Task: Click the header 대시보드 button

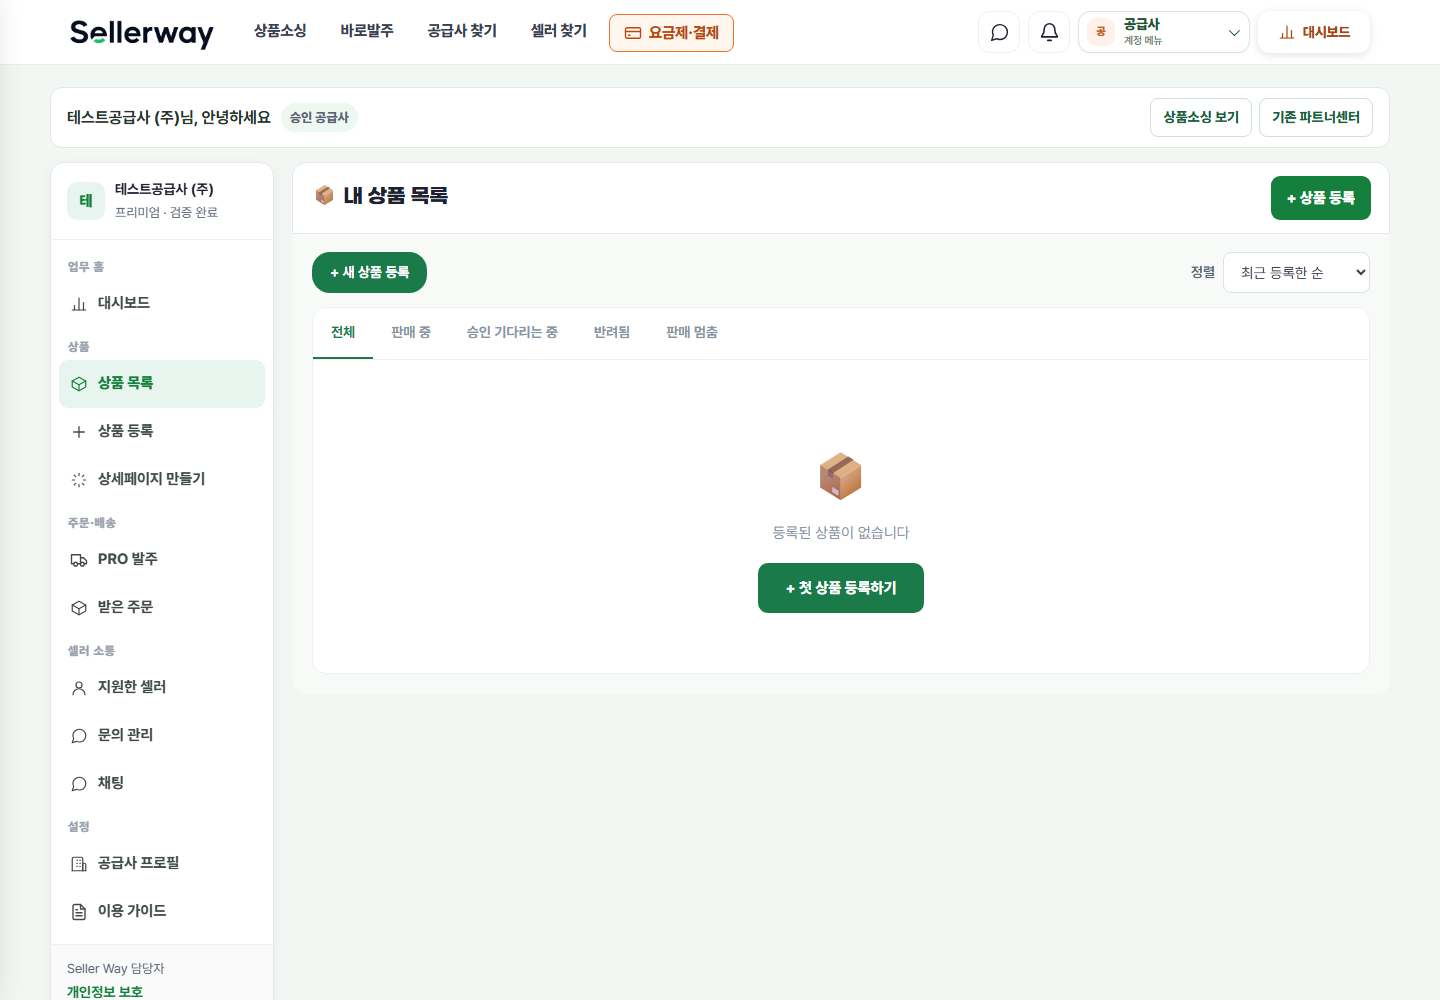Action: [x=1314, y=32]
